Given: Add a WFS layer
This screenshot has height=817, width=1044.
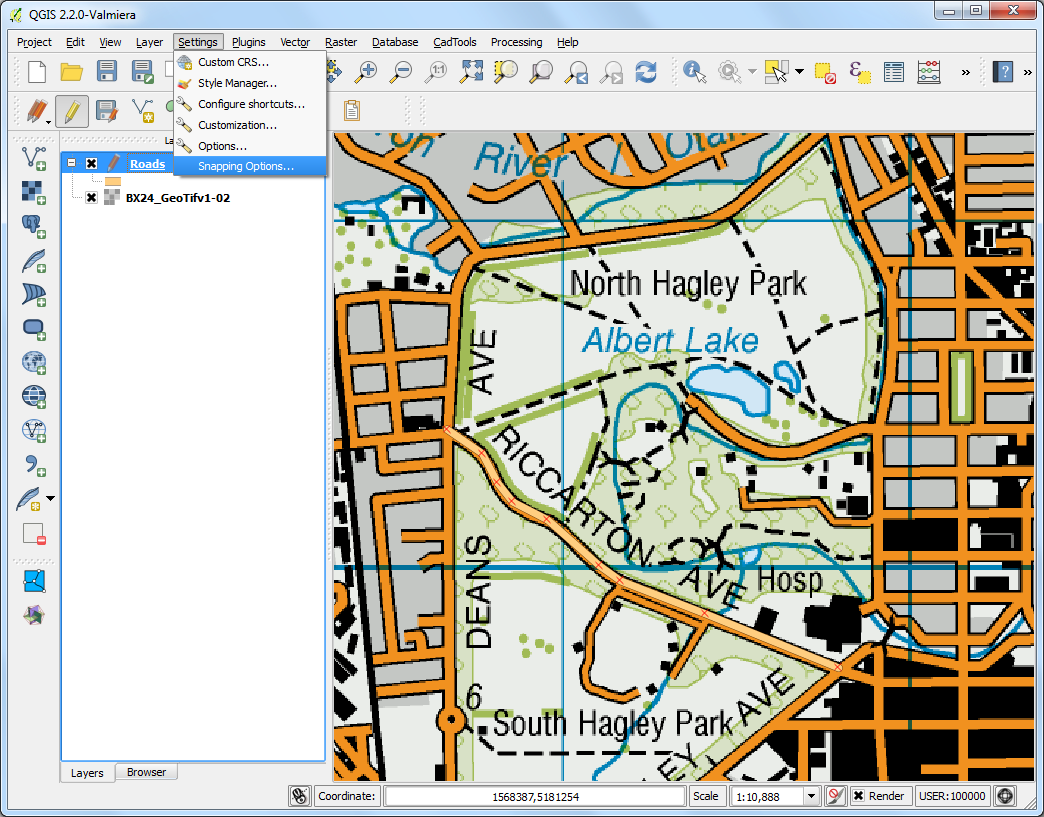Looking at the screenshot, I should [34, 430].
